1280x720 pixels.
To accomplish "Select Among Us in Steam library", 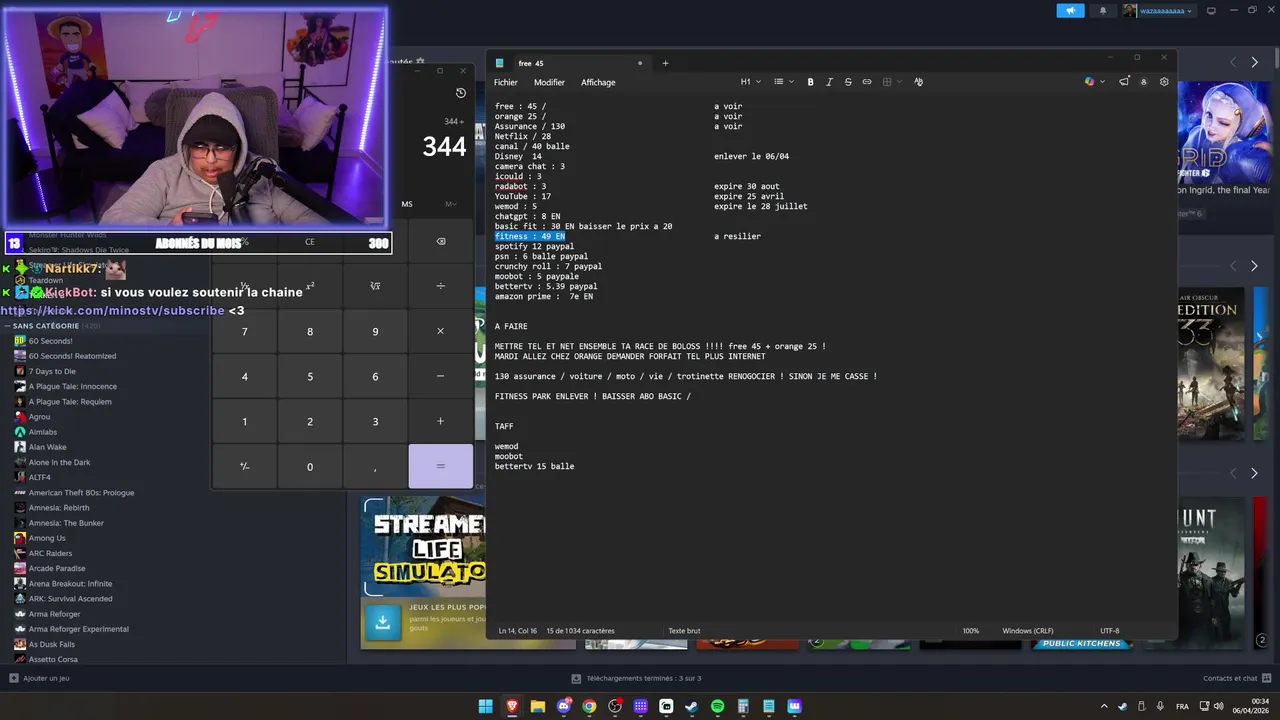I will (x=47, y=538).
